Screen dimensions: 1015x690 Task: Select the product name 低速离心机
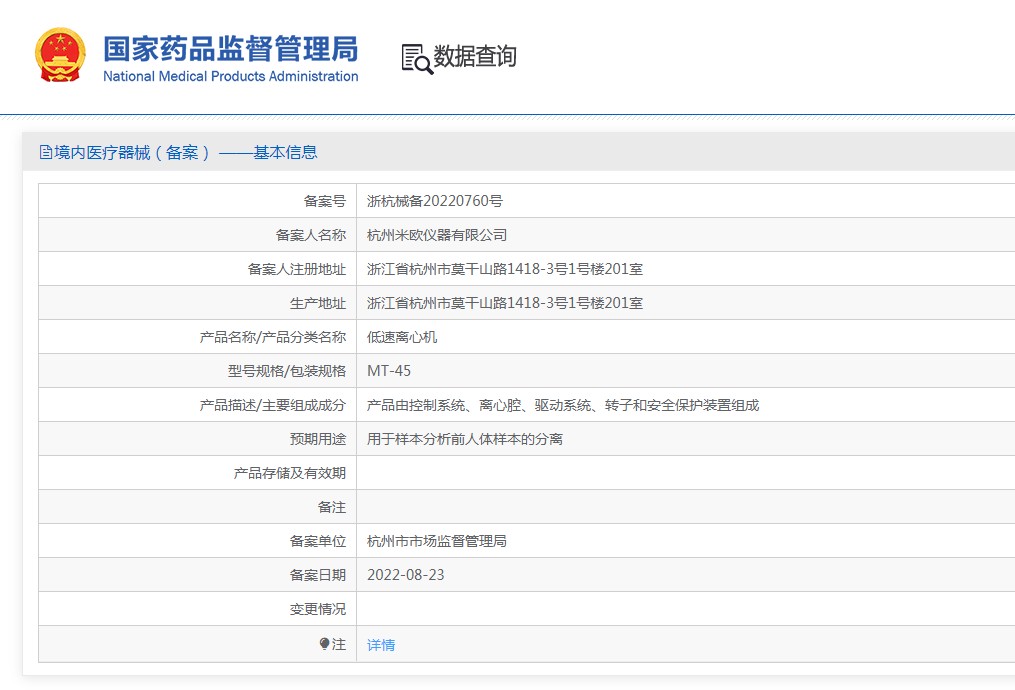[402, 337]
